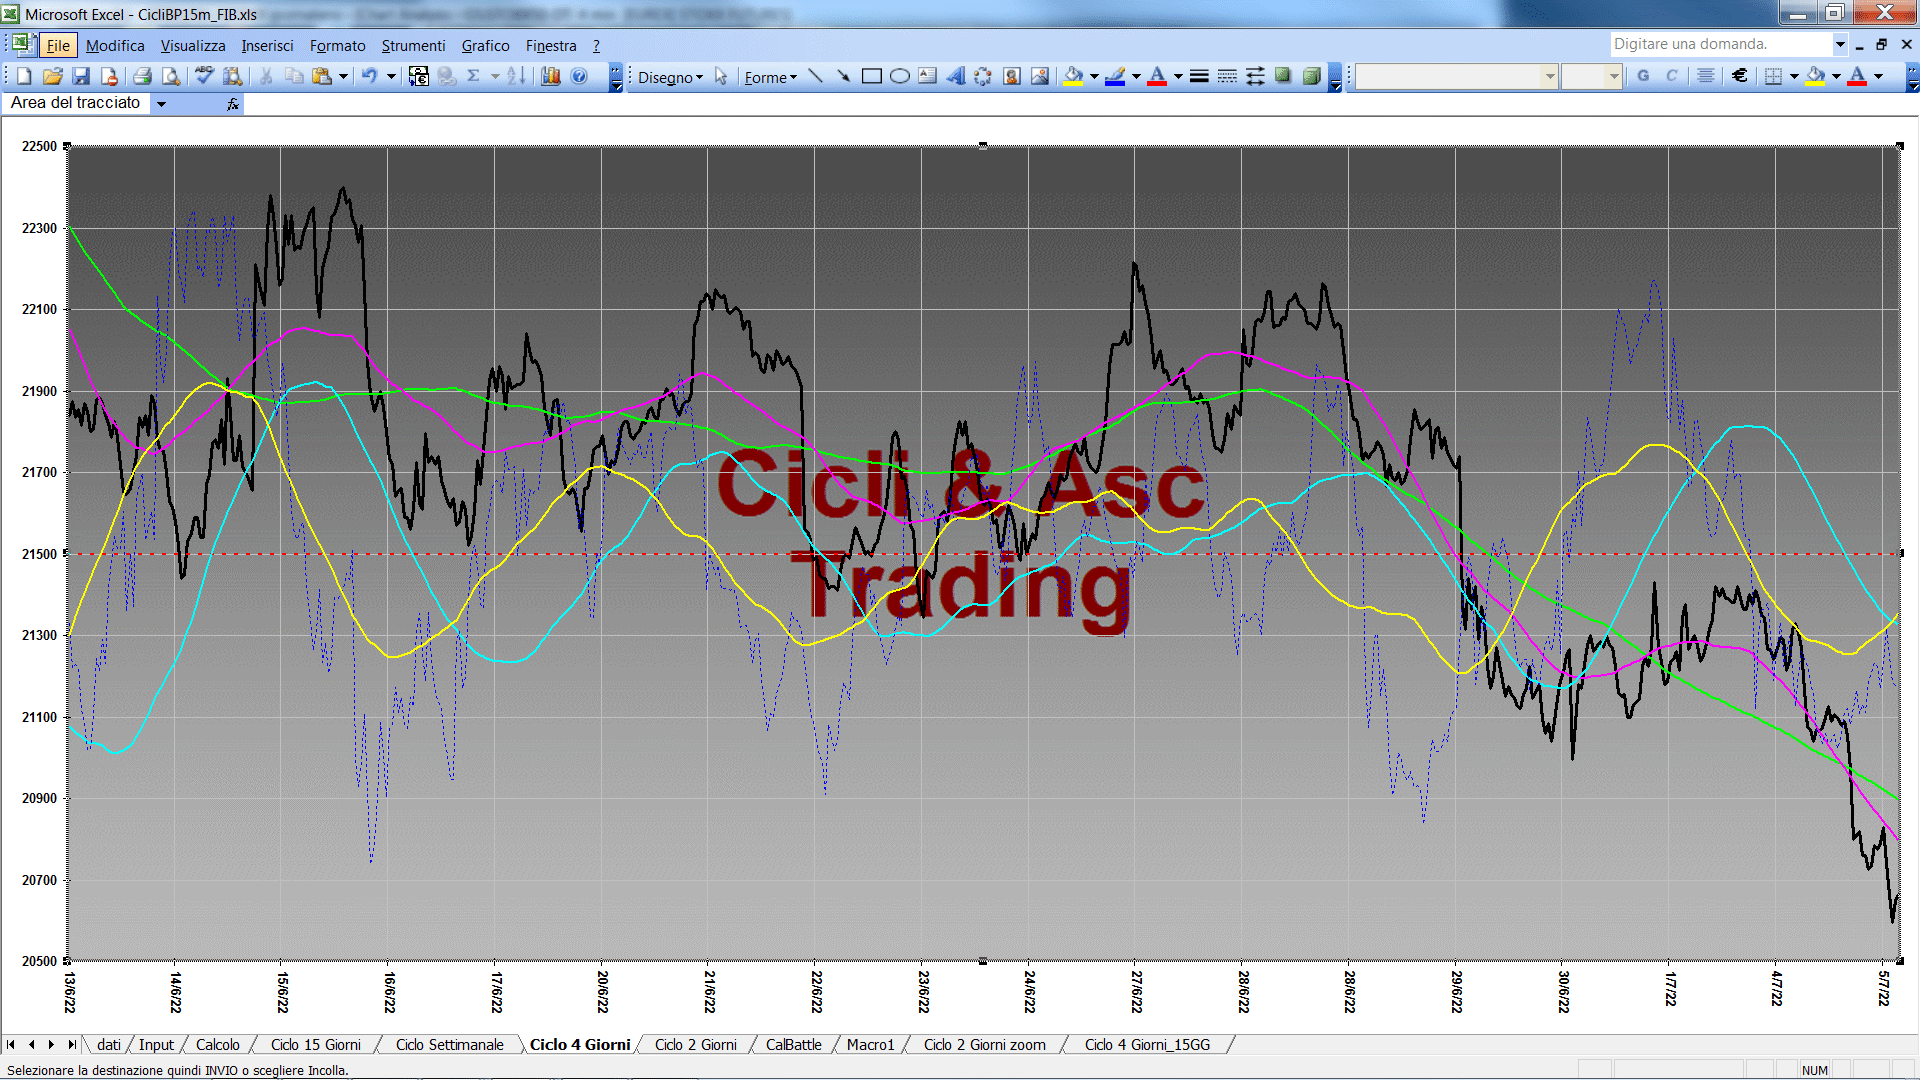Go to the first sheet tab
The height and width of the screenshot is (1080, 1920).
tap(11, 1045)
